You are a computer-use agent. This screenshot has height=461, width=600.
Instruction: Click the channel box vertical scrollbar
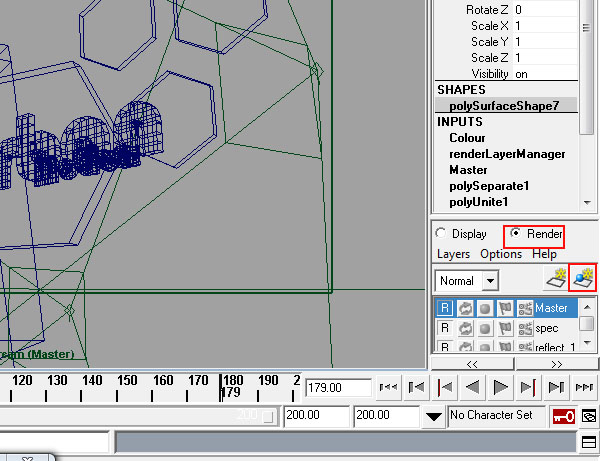coord(586,67)
